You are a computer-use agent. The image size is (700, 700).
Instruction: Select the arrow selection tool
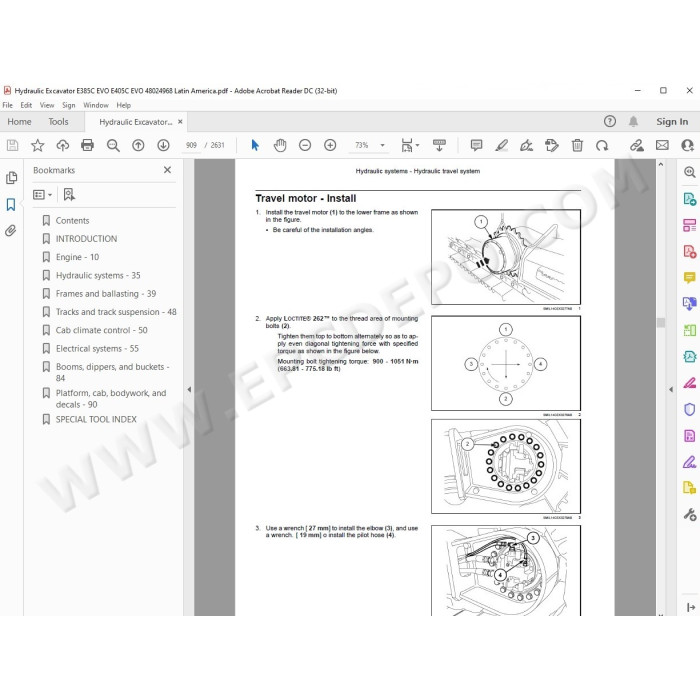point(255,145)
